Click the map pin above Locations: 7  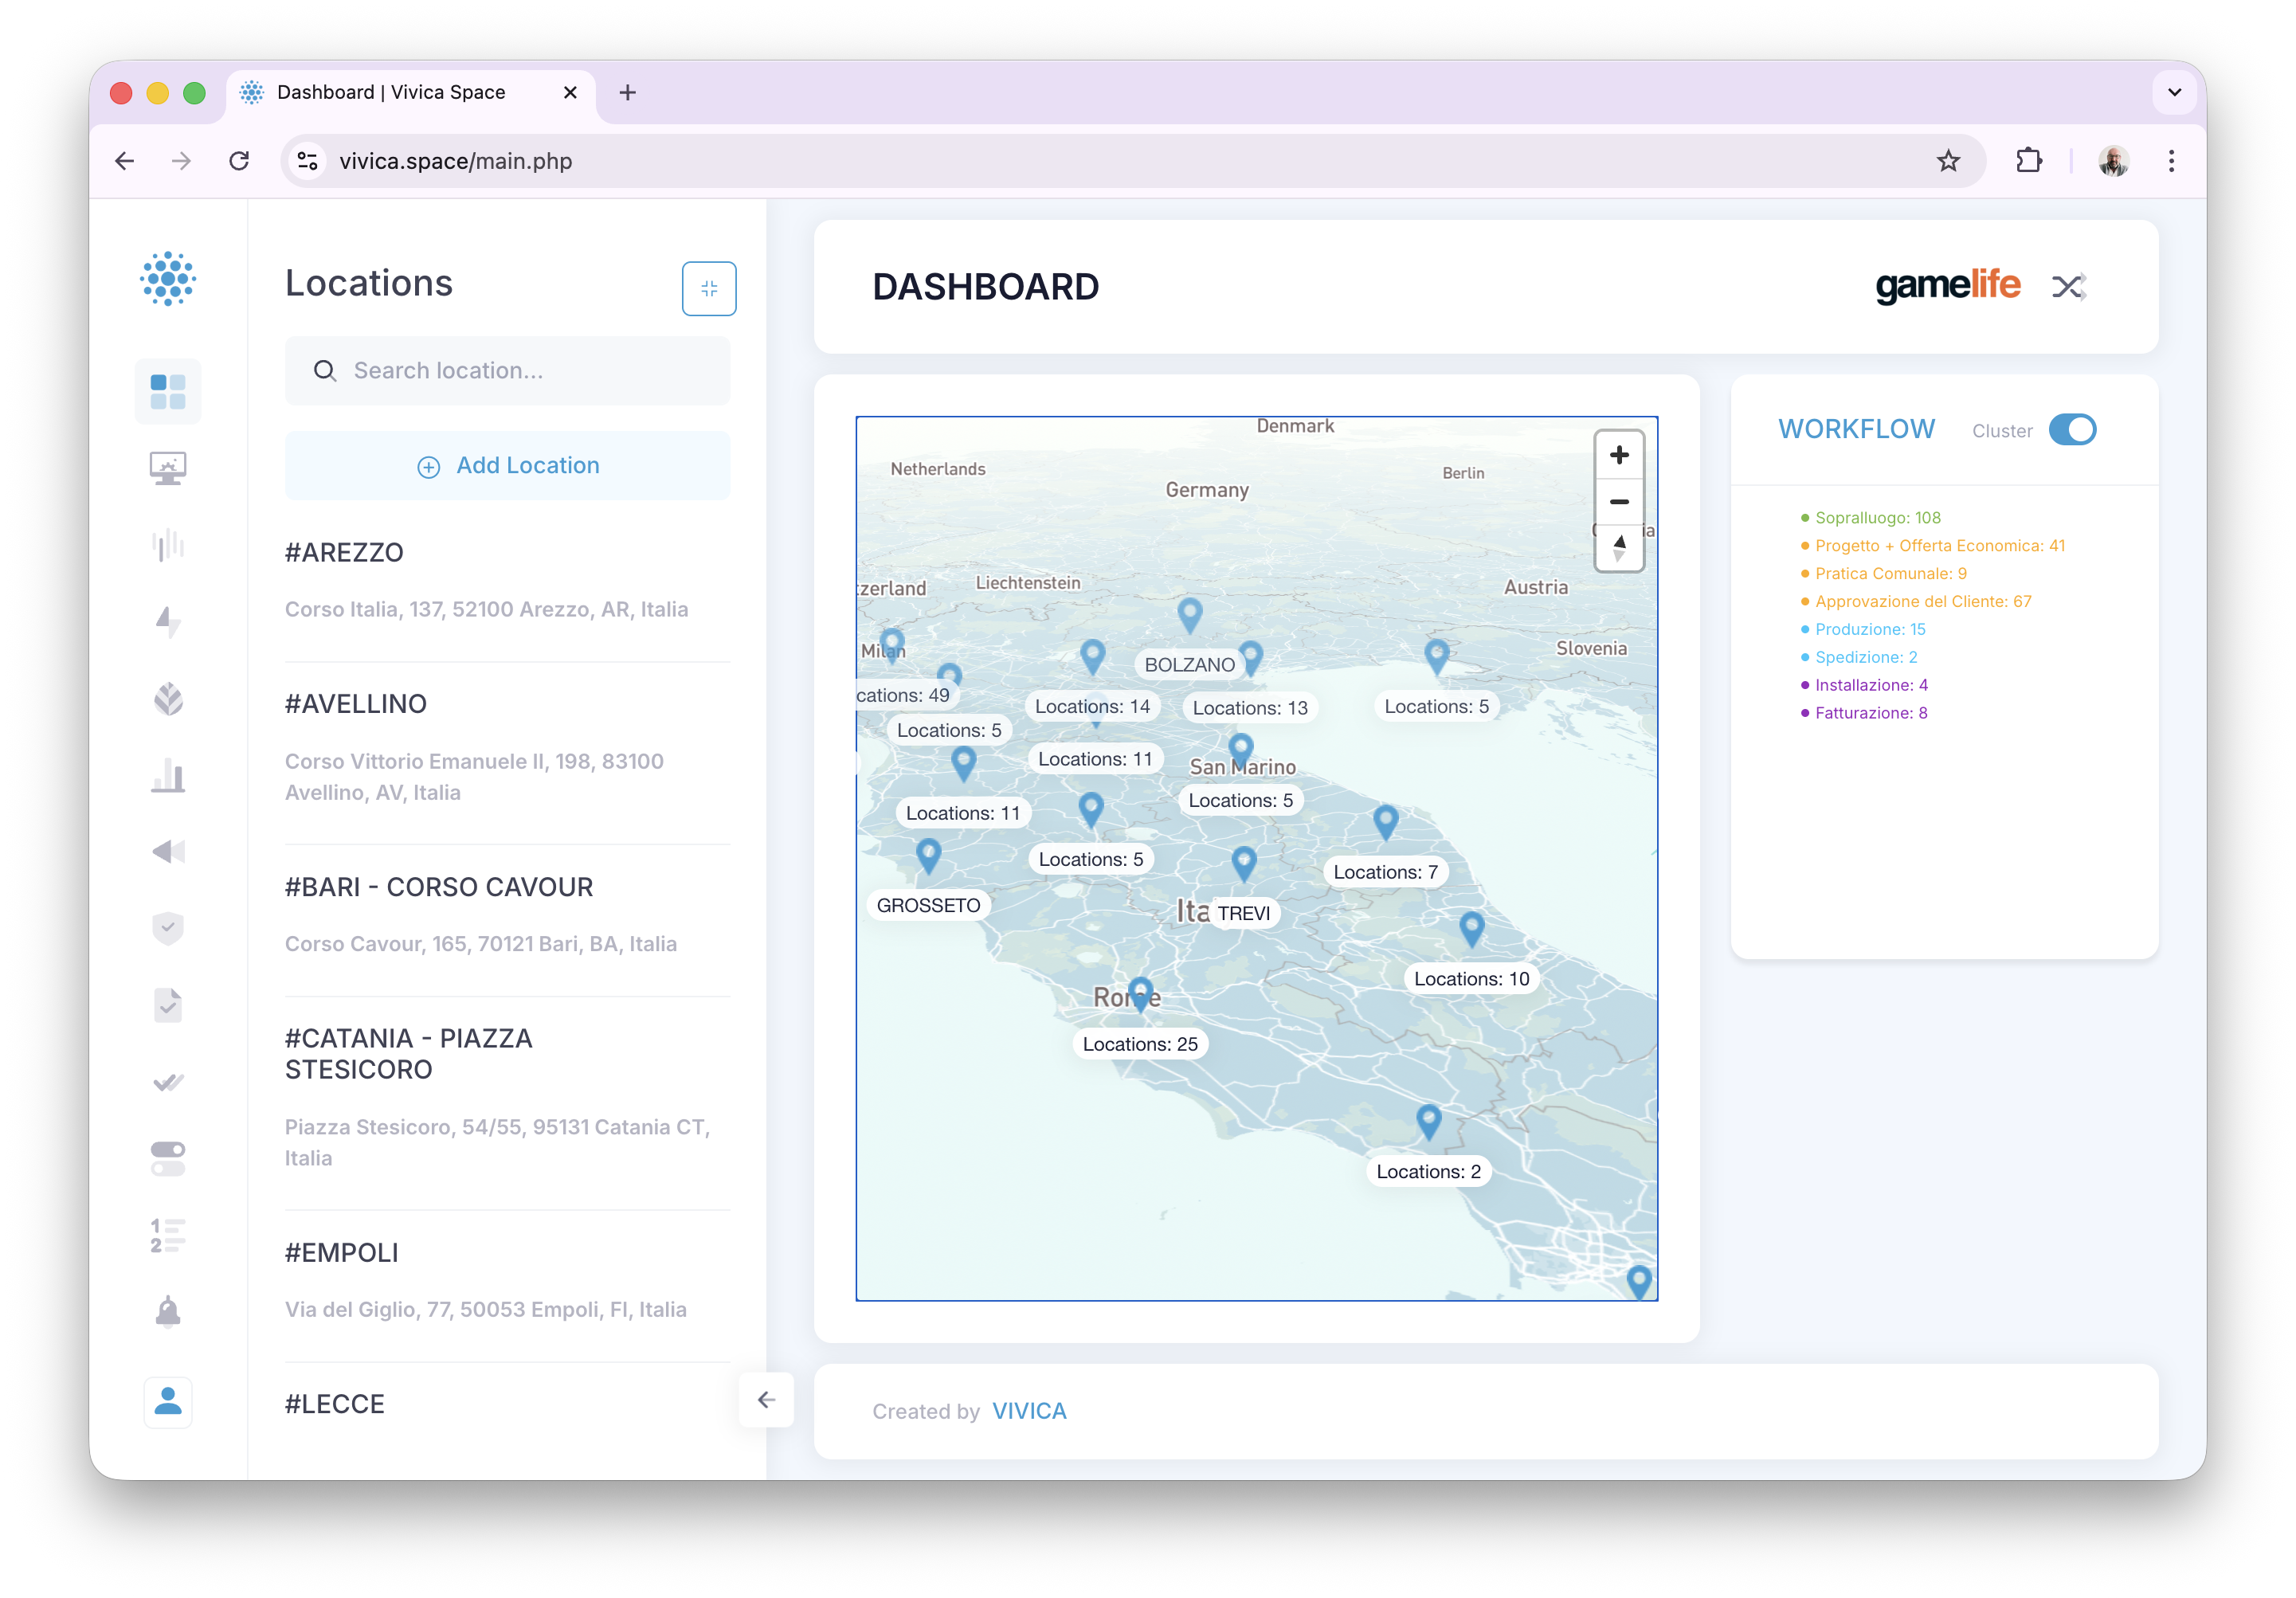click(1385, 822)
